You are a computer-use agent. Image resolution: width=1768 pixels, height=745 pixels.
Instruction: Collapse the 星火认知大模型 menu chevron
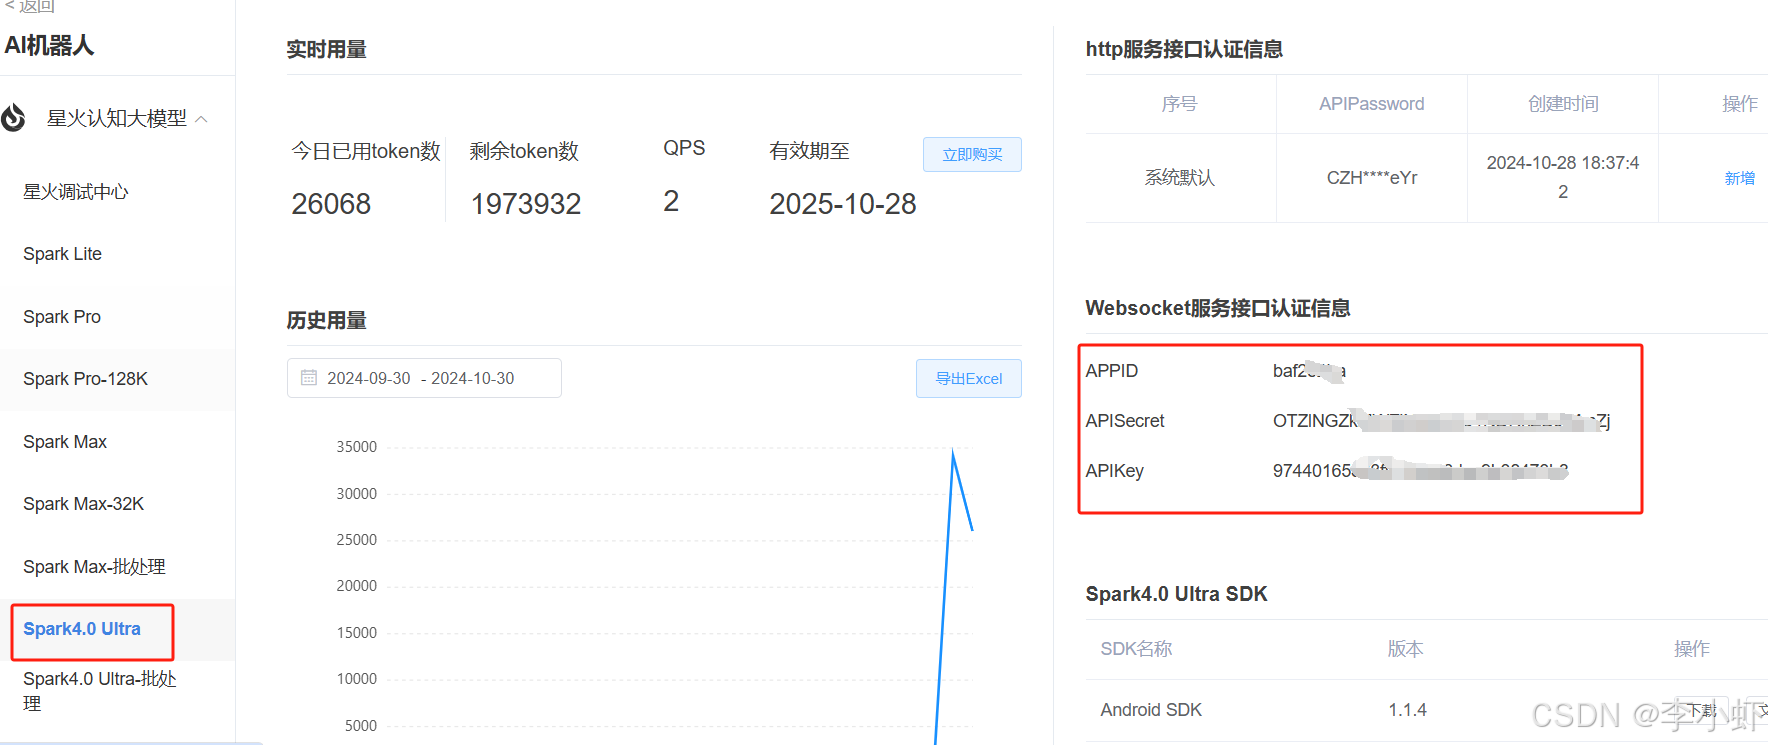point(202,119)
